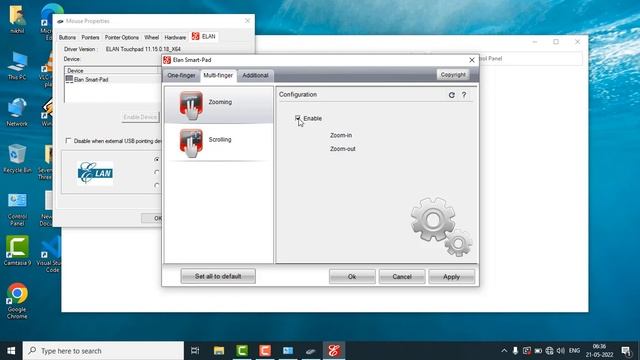This screenshot has height=360, width=640.
Task: Toggle Disable when external USB pointing device checkbox
Action: coord(68,141)
